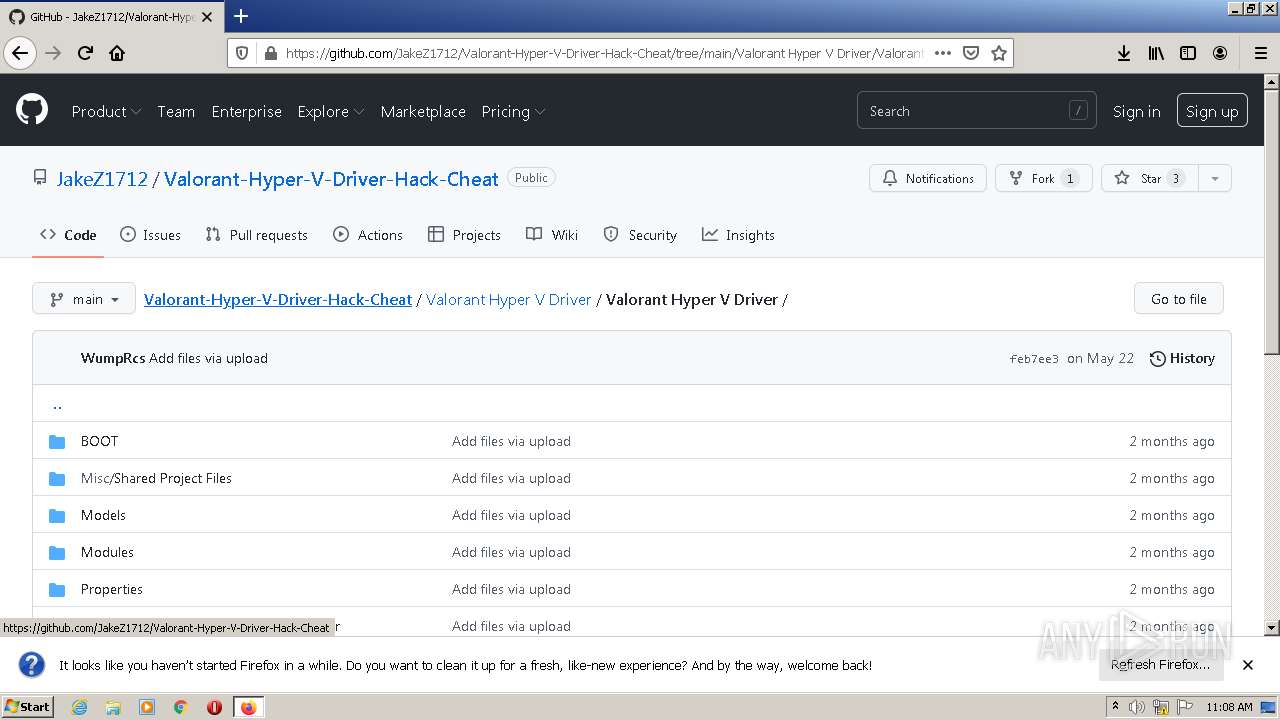This screenshot has height=720, width=1280.
Task: Open page actions three-dot menu in URL bar
Action: pos(942,53)
